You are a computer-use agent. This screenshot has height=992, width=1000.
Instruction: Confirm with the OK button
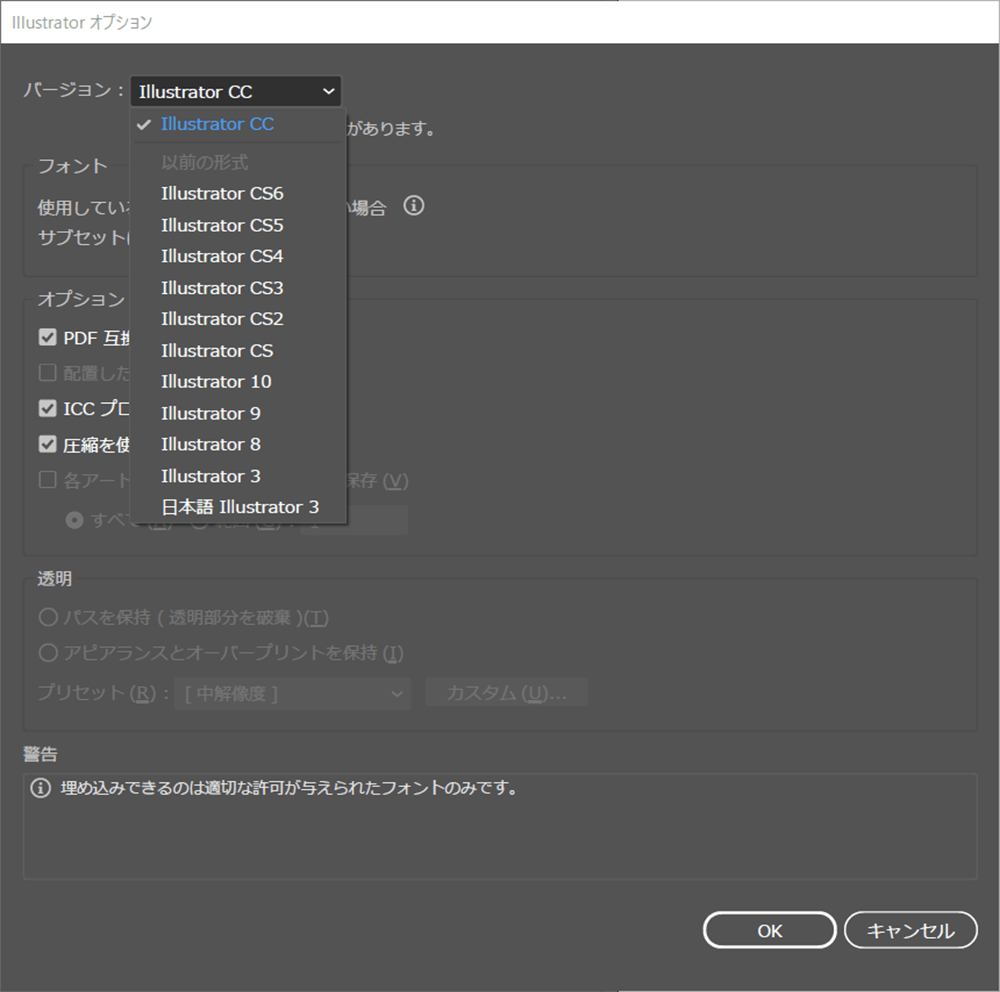click(770, 931)
